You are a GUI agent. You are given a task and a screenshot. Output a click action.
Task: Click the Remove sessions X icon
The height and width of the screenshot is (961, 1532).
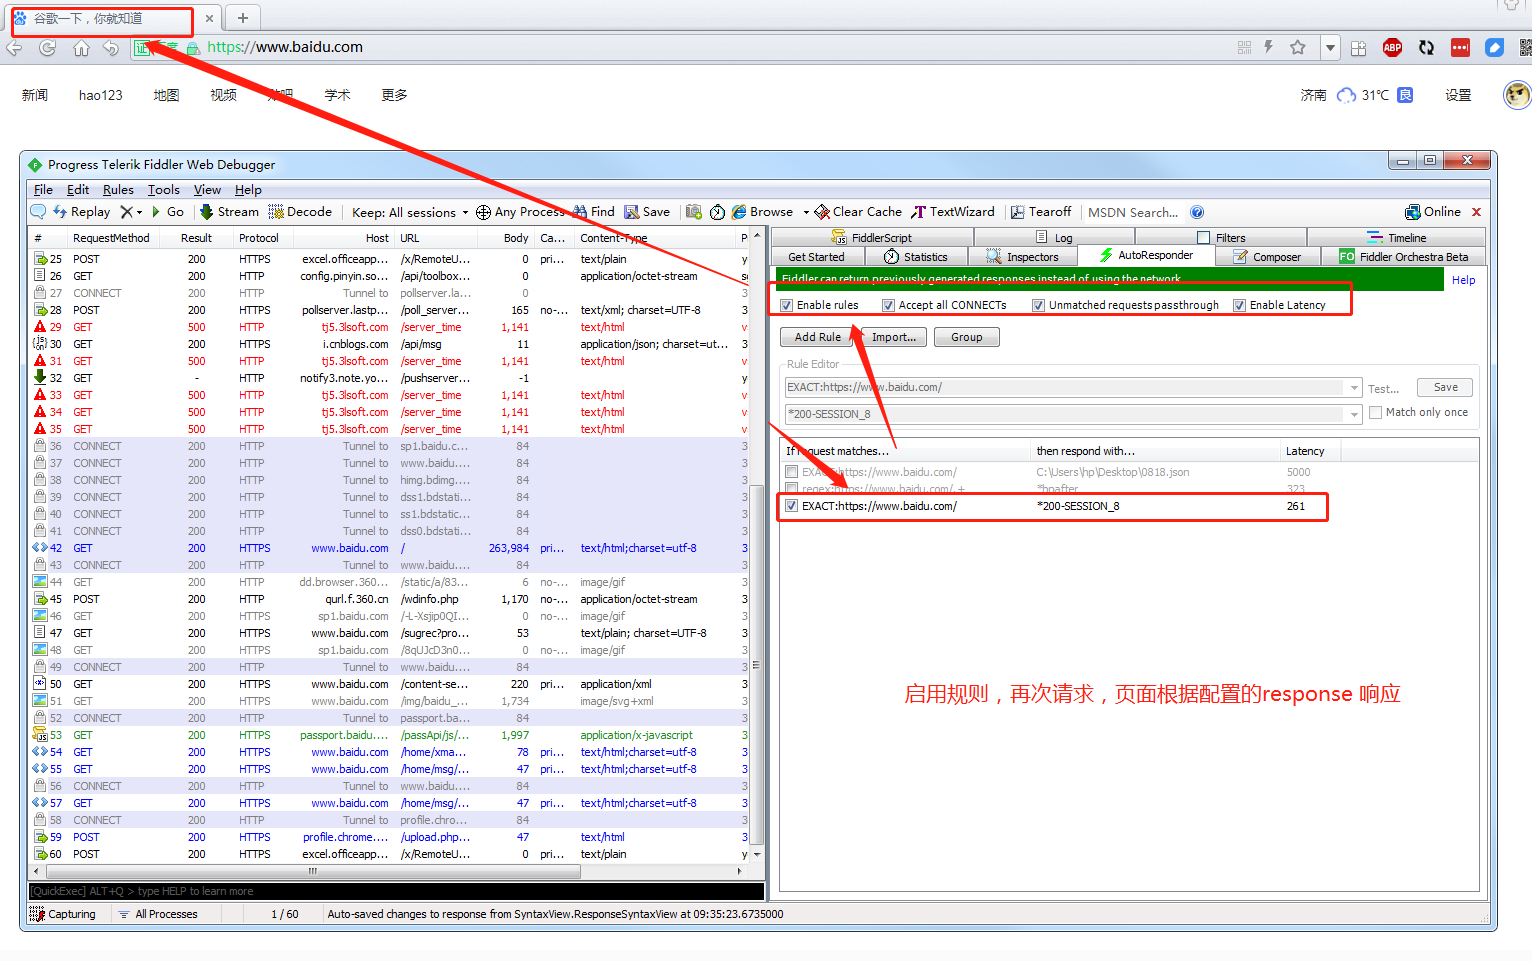click(x=127, y=212)
